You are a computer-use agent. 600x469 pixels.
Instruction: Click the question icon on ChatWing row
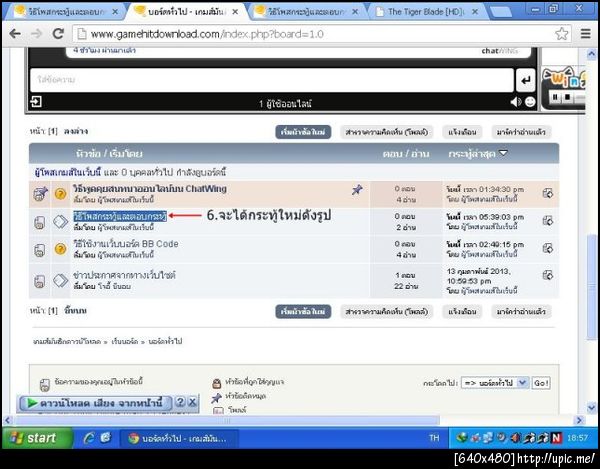coord(60,194)
